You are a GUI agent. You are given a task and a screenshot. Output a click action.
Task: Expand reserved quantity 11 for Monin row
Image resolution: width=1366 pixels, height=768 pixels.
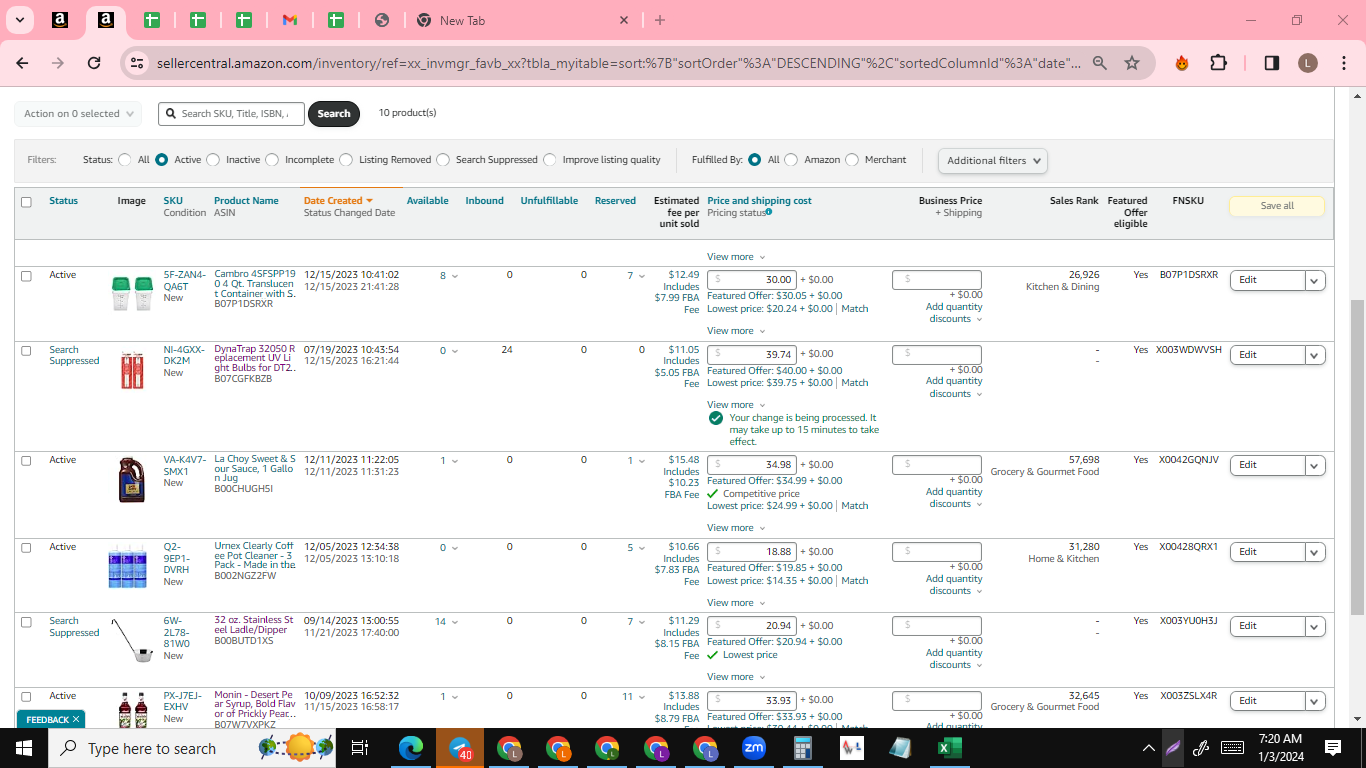pos(633,696)
